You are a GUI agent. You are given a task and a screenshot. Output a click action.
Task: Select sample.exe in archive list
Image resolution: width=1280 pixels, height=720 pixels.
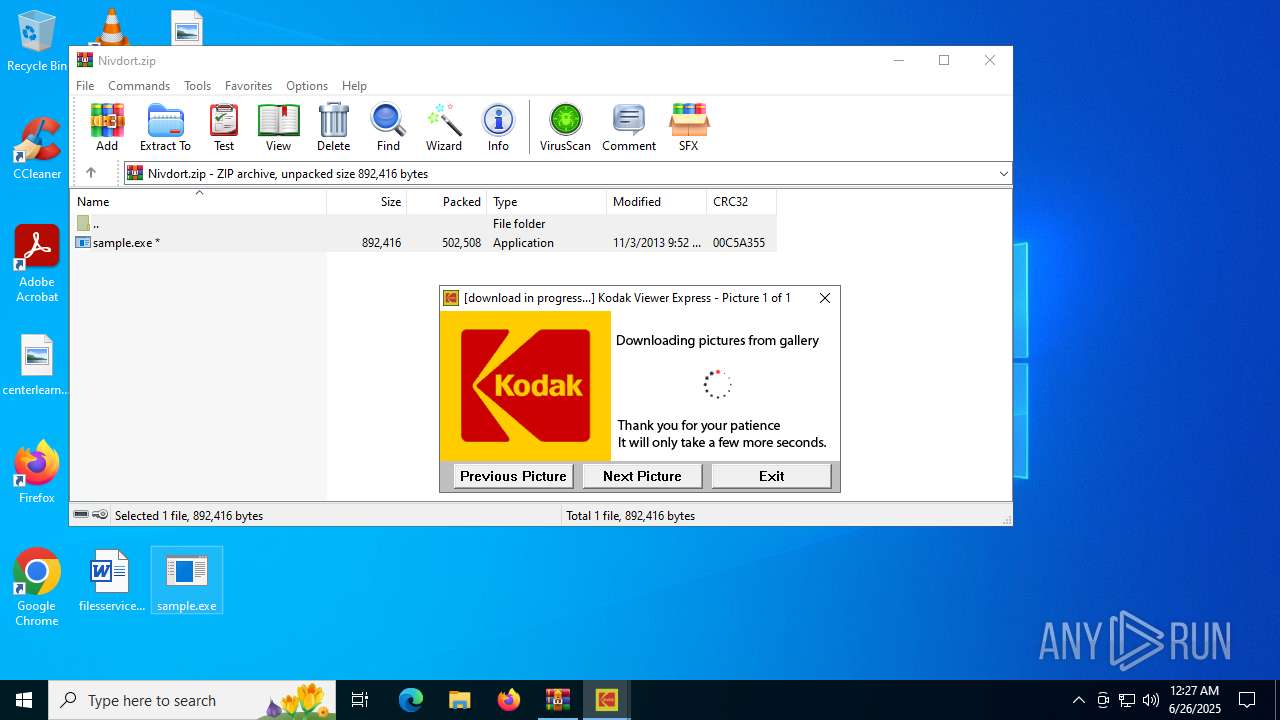423,243
